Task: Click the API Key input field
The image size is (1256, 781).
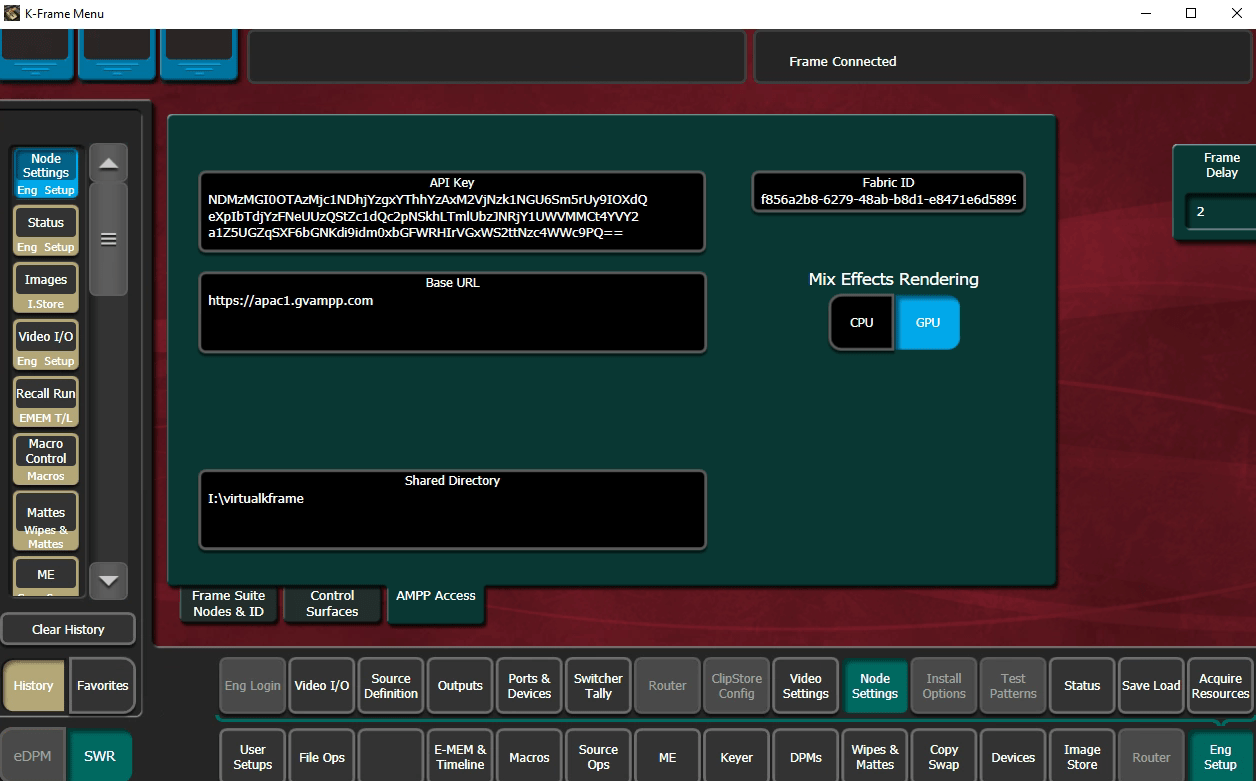Action: click(x=452, y=211)
